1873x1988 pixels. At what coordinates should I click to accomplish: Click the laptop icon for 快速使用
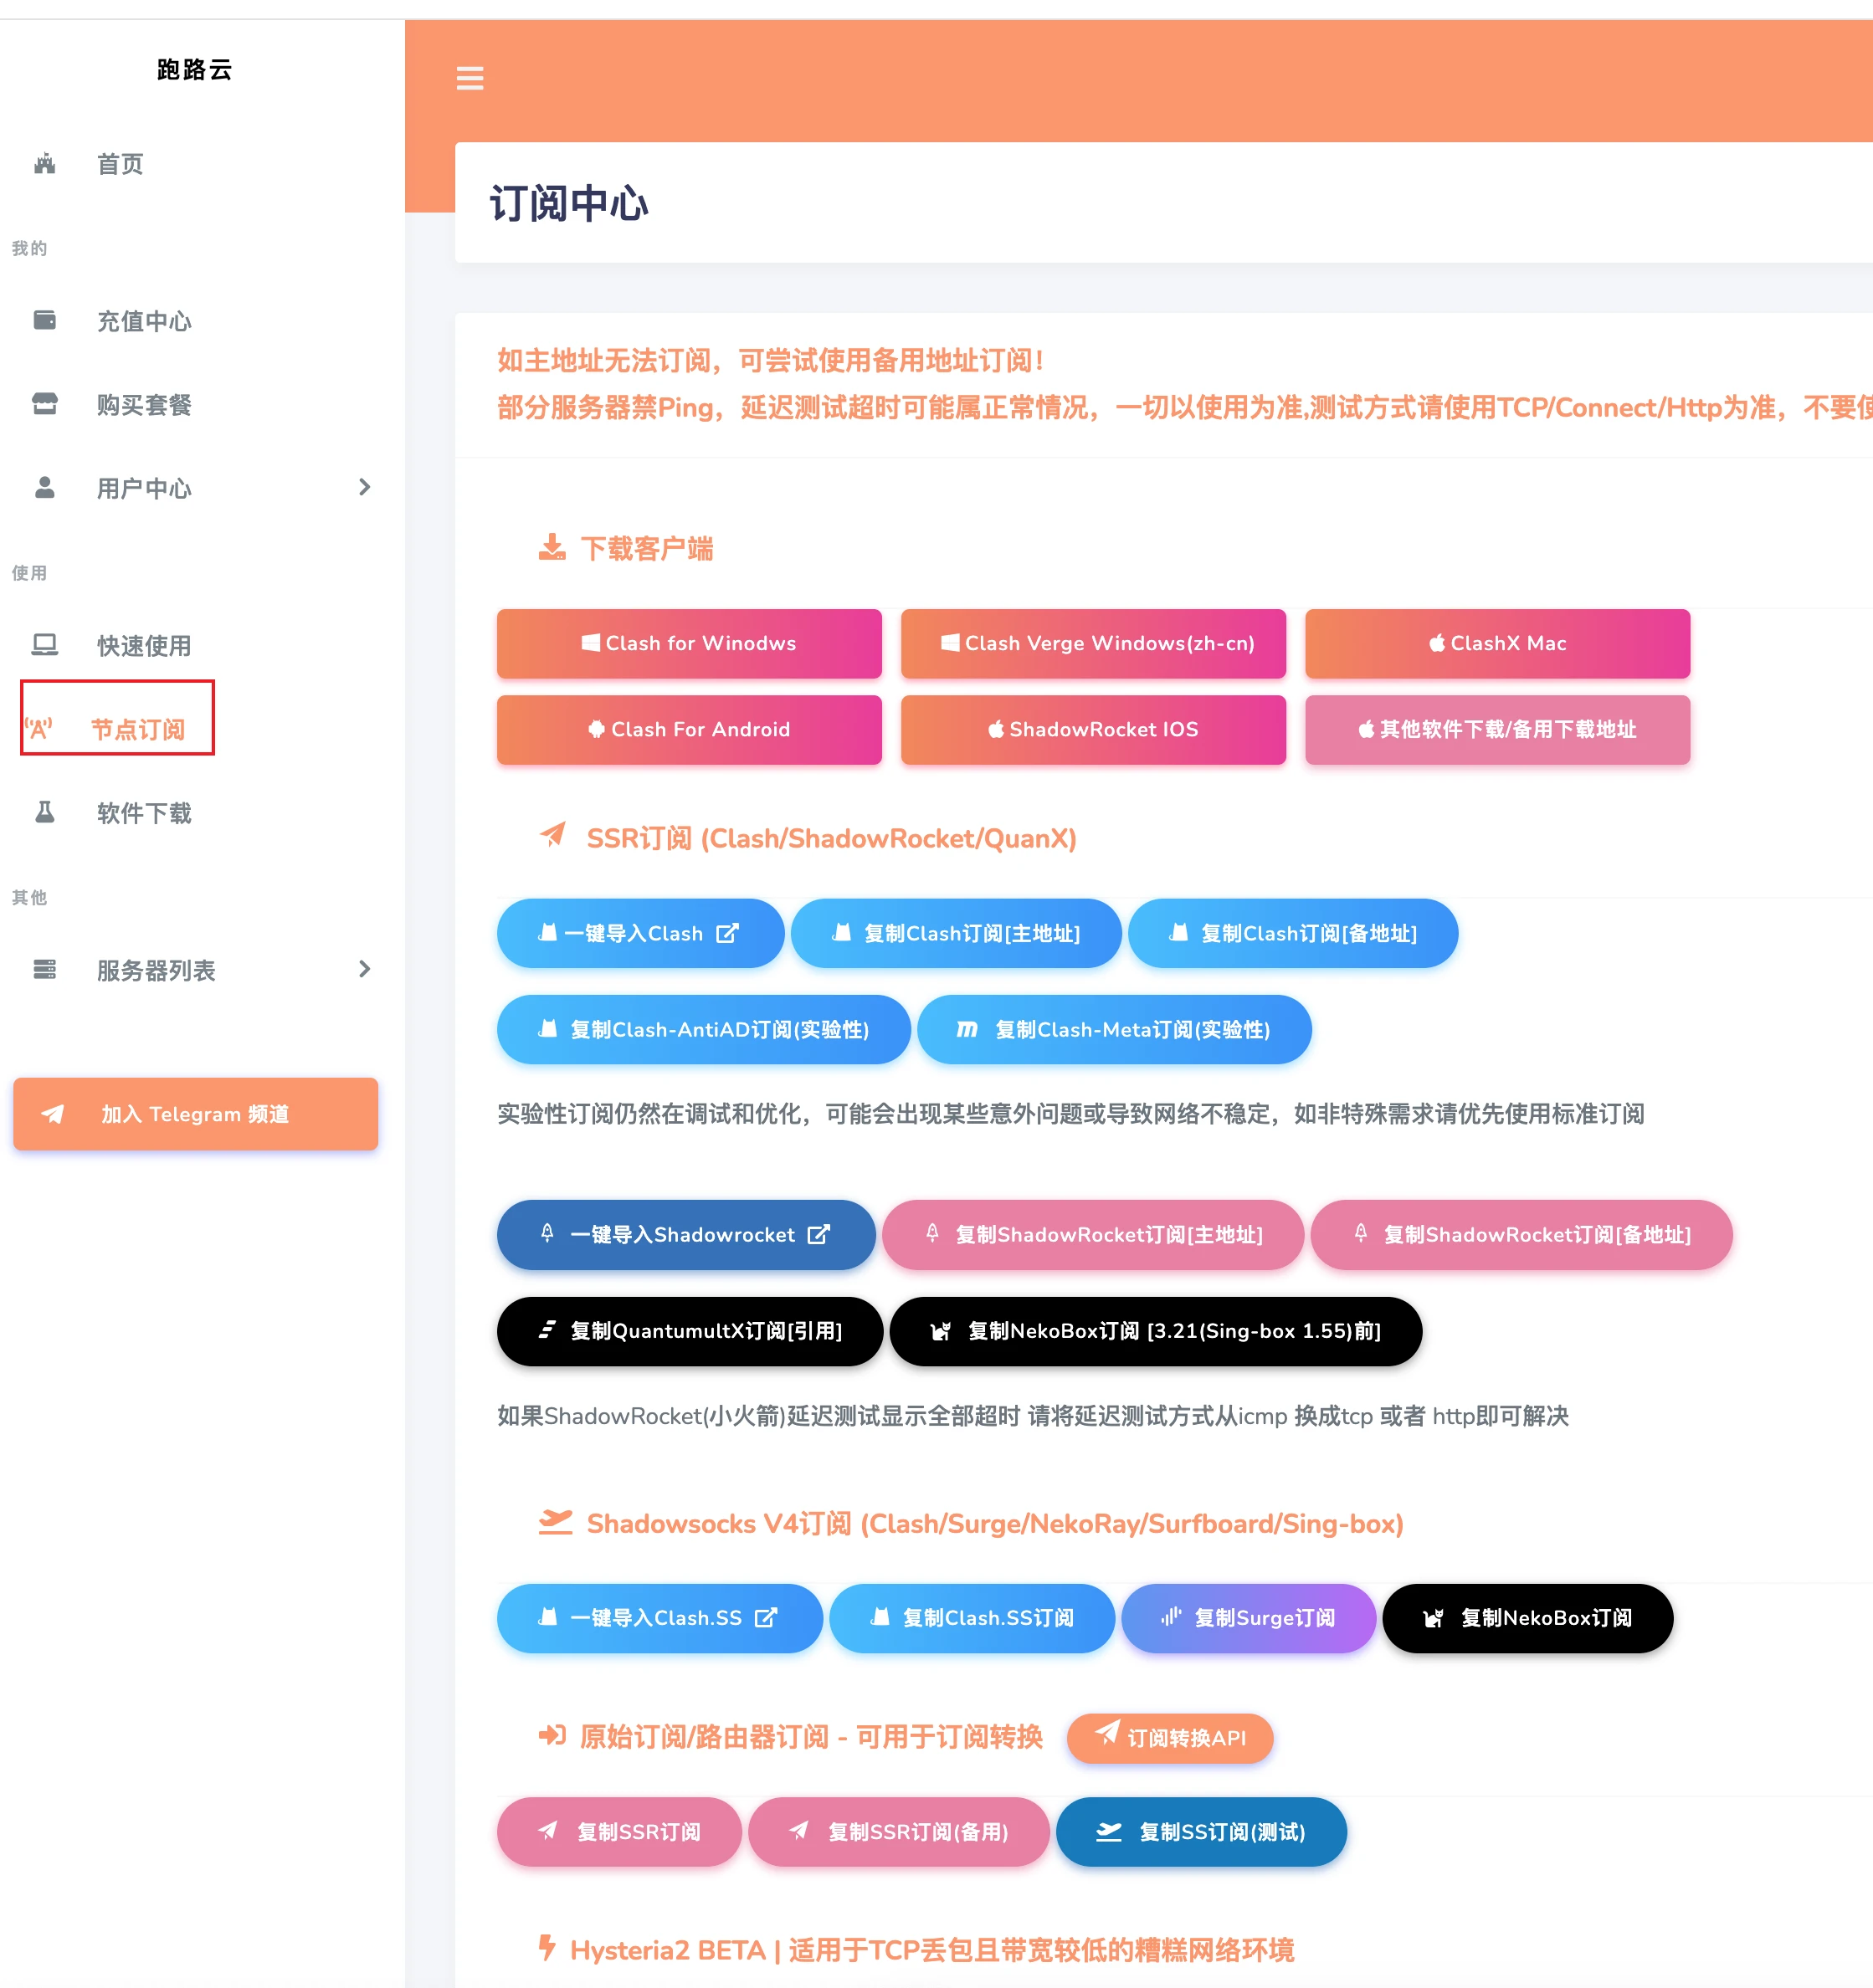45,644
